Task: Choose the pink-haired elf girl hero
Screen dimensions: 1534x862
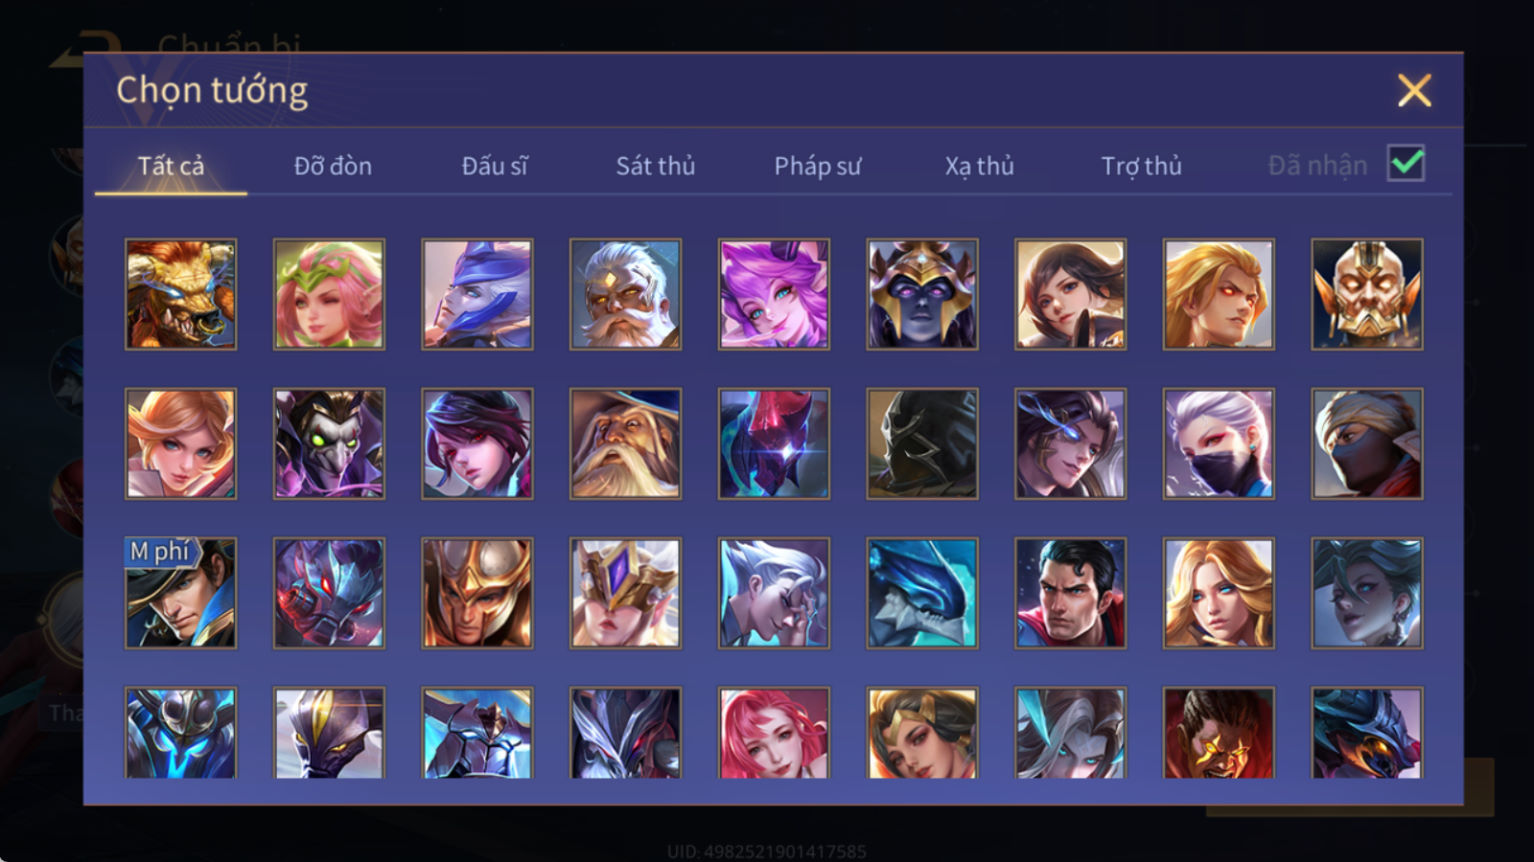Action: tap(329, 294)
